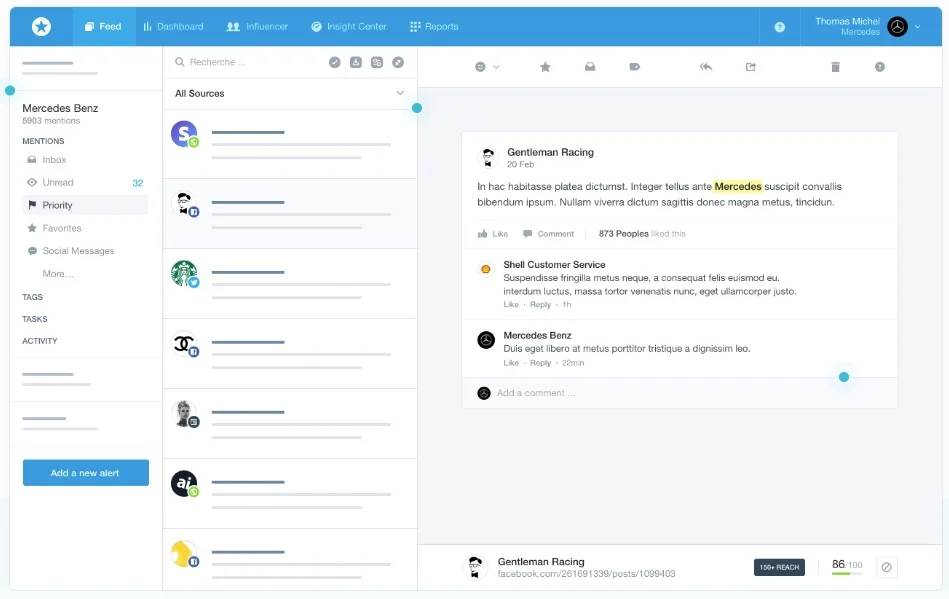
Task: Click the info alert icon in toolbar
Action: [x=880, y=67]
